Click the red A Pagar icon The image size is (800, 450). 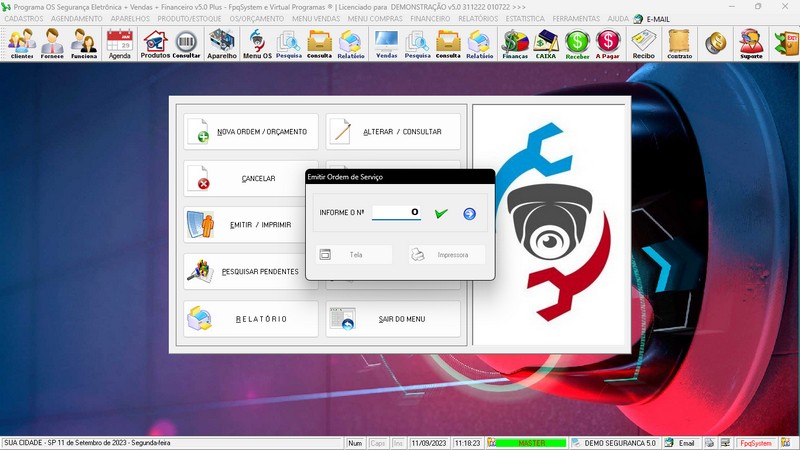(x=608, y=43)
